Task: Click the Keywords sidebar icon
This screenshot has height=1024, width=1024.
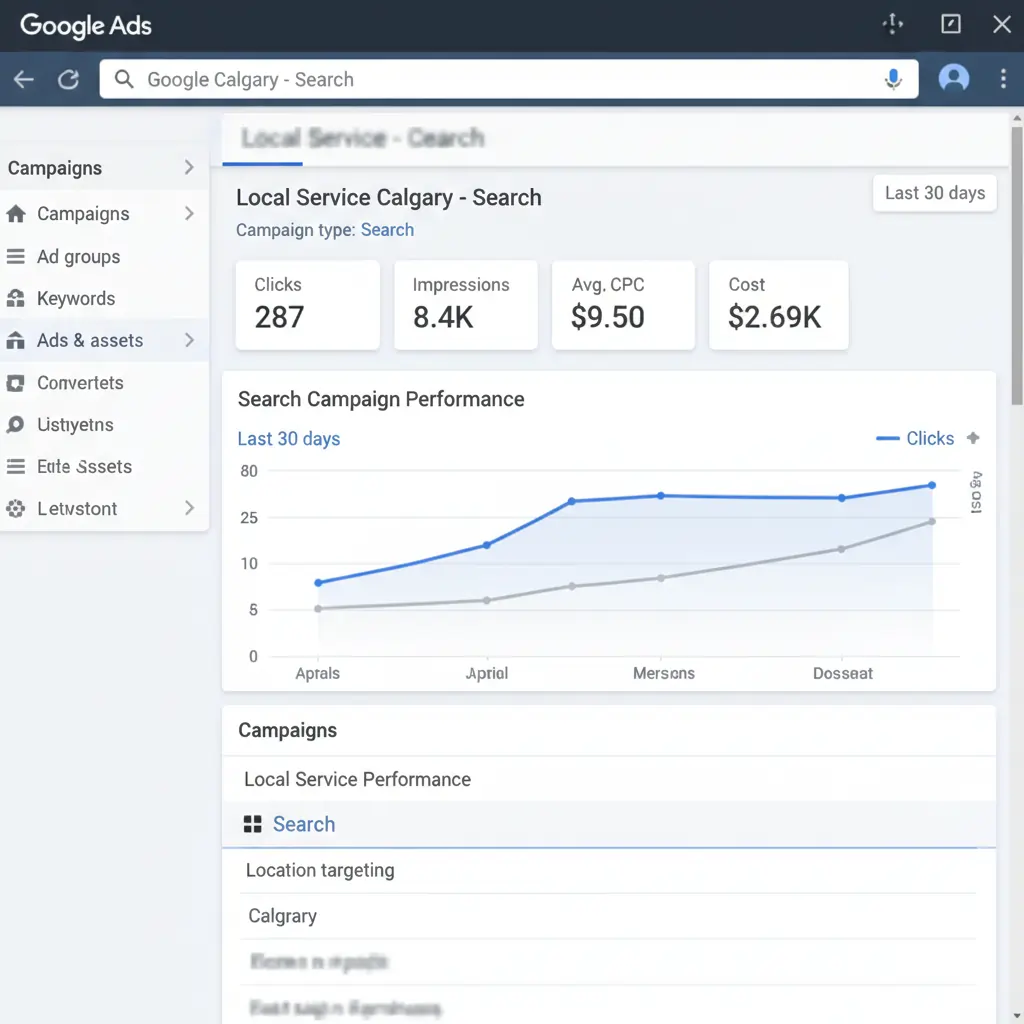Action: click(x=16, y=298)
